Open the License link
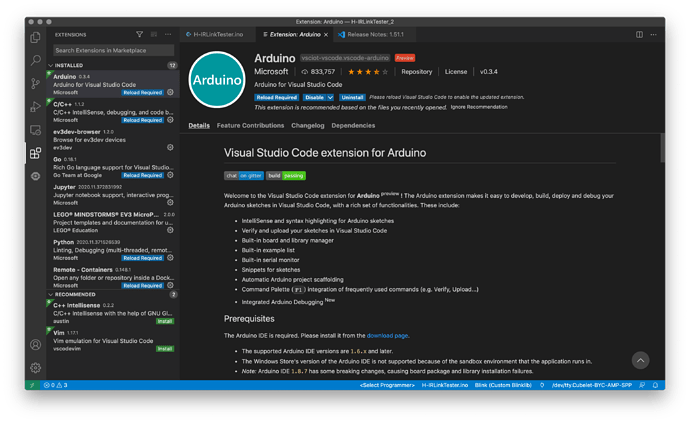This screenshot has height=422, width=690. tap(455, 72)
